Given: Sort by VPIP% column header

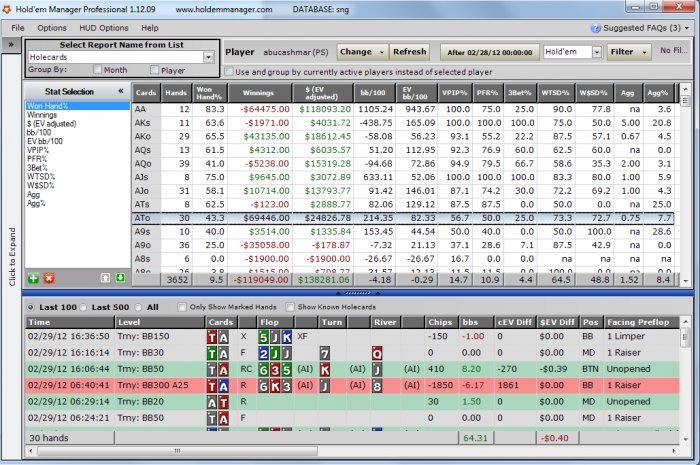Looking at the screenshot, I should 454,93.
